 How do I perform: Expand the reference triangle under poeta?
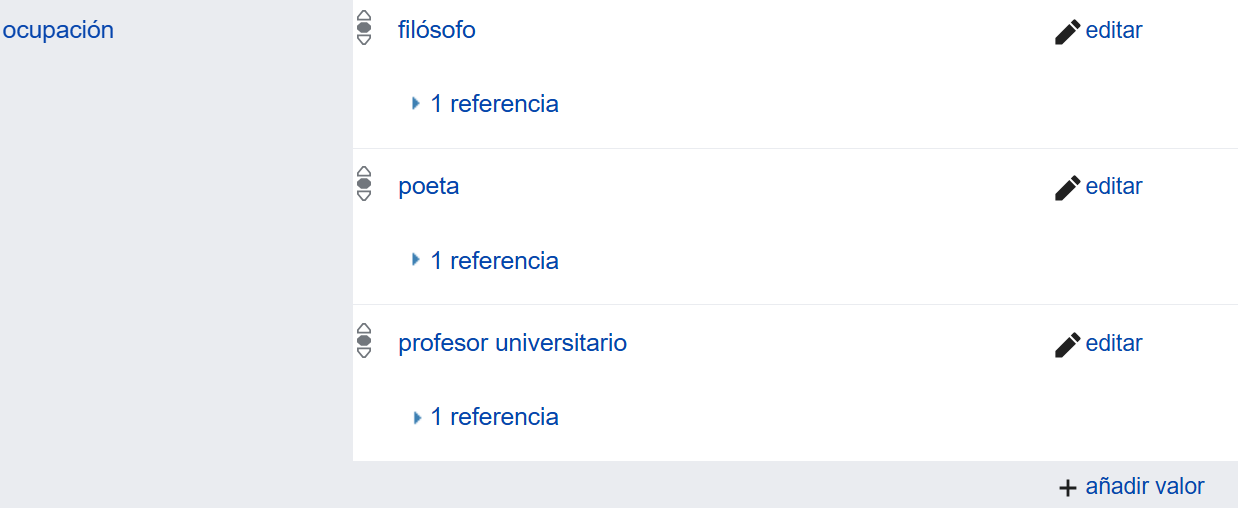(x=416, y=260)
